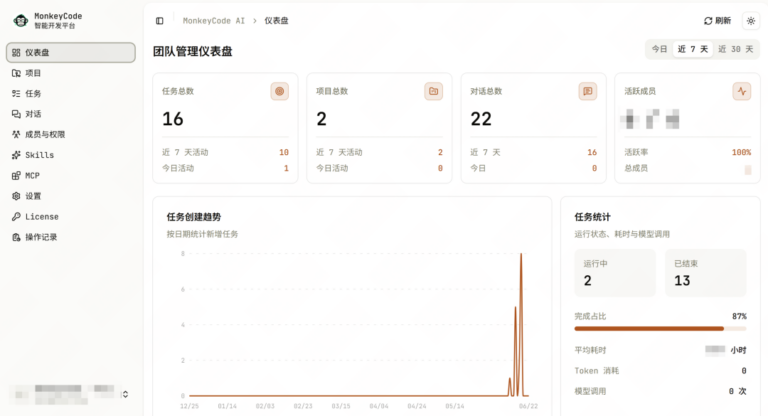The image size is (768, 416).
Task: Click the 团队管理仪表盘 heading
Action: click(192, 51)
